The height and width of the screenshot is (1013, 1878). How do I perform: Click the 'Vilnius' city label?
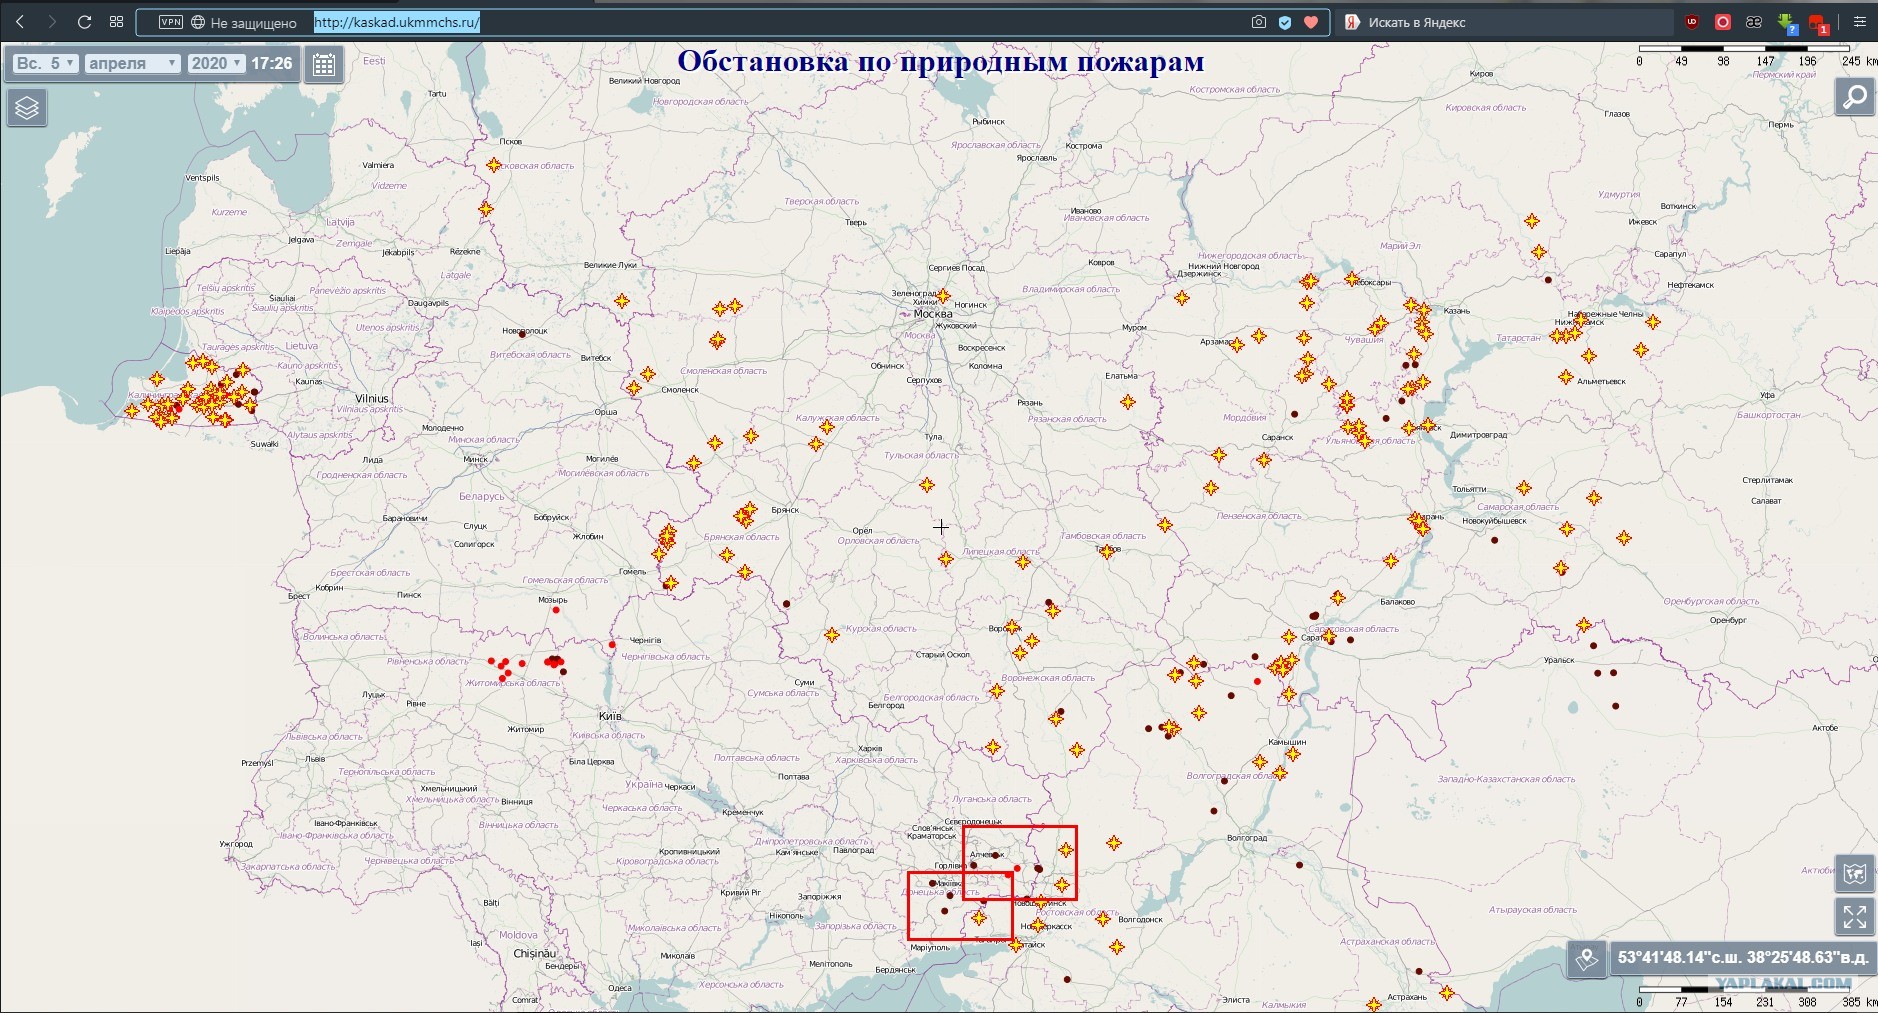pyautogui.click(x=372, y=398)
